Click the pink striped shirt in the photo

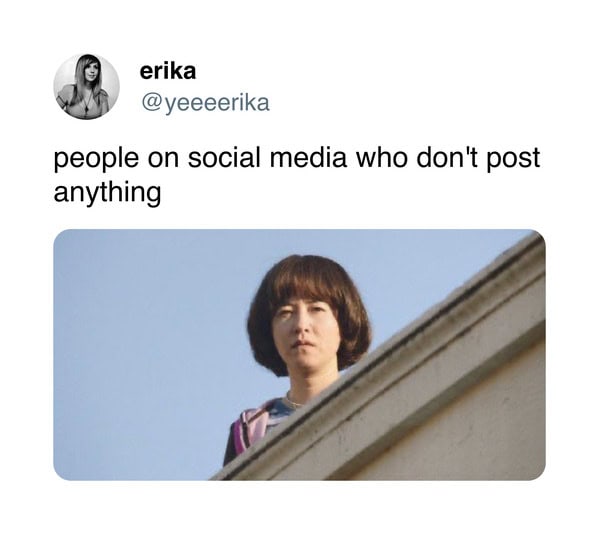(250, 430)
